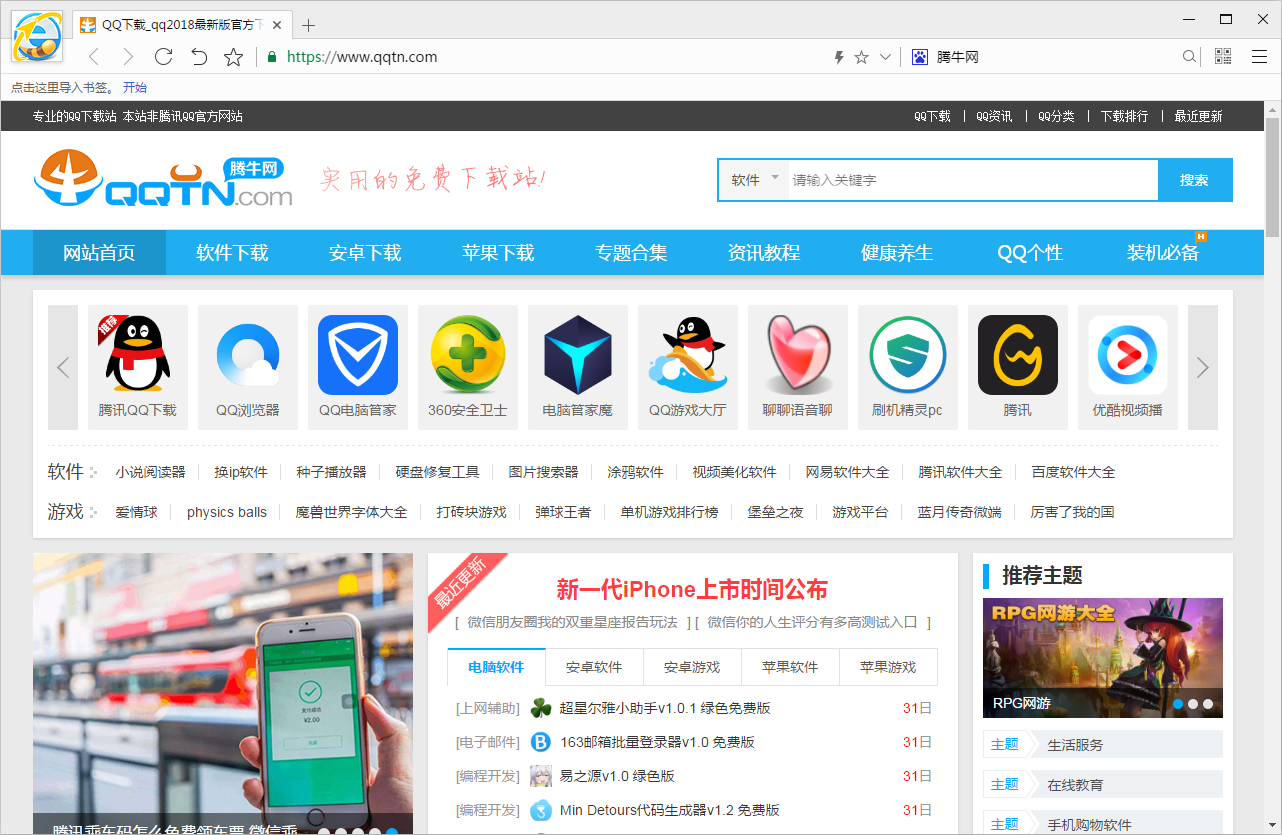The width and height of the screenshot is (1282, 835).
Task: Open the QR code icon in toolbar
Action: pos(1223,57)
